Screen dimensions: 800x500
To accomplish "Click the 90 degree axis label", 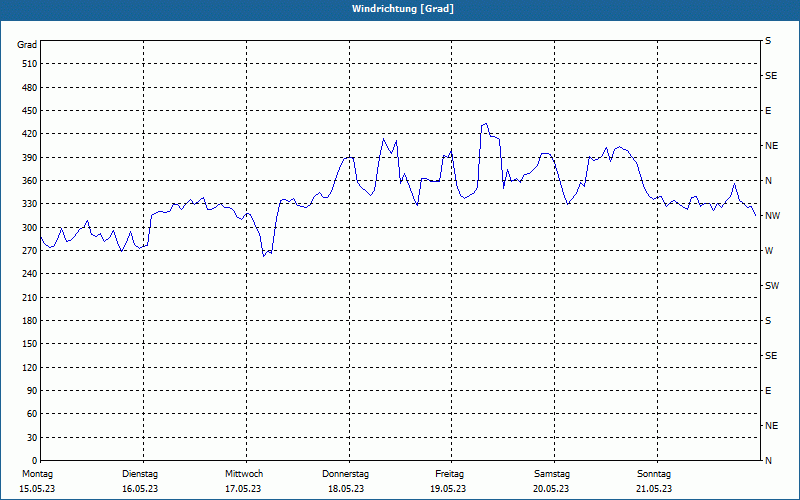I will pyautogui.click(x=32, y=391).
